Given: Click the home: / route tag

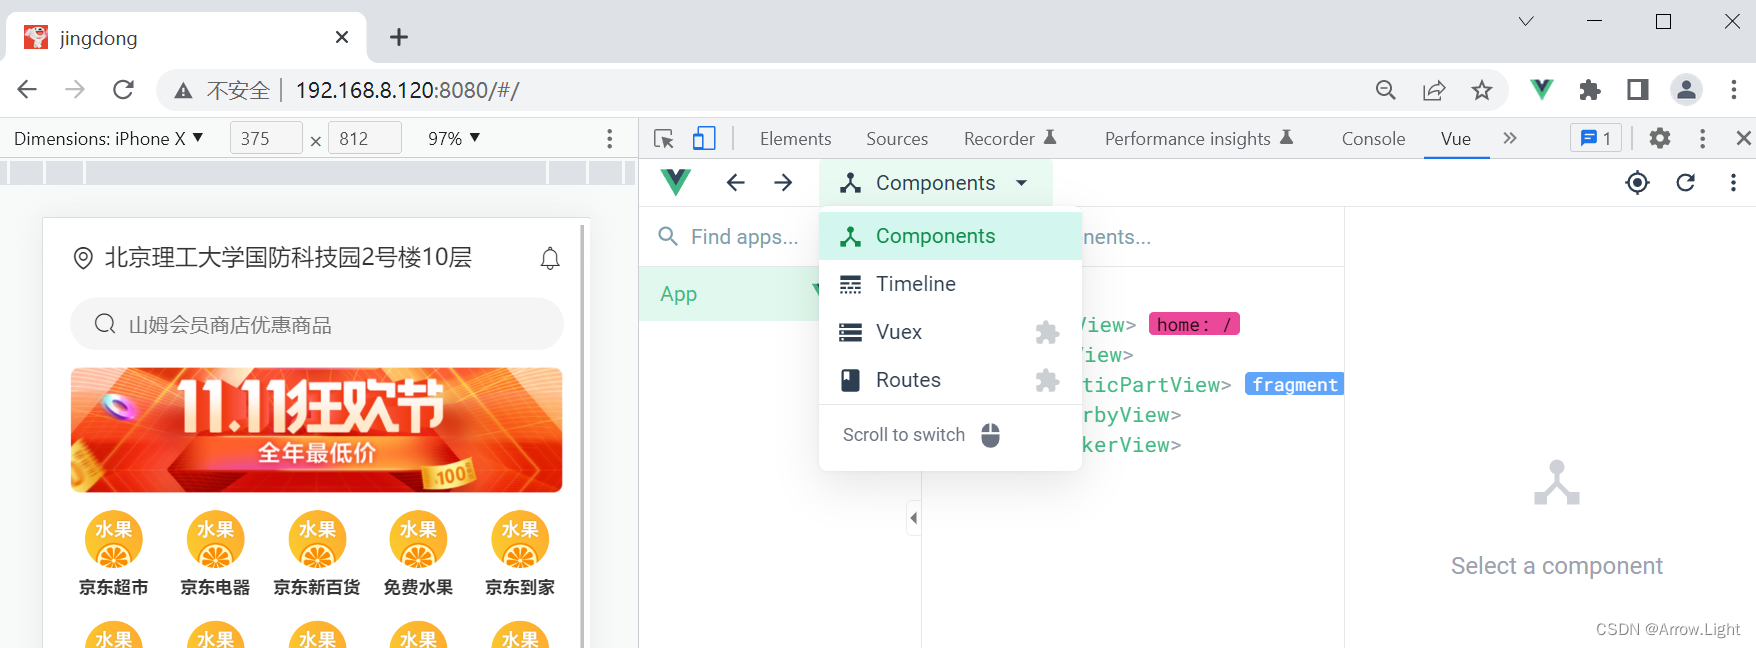Looking at the screenshot, I should [x=1194, y=324].
